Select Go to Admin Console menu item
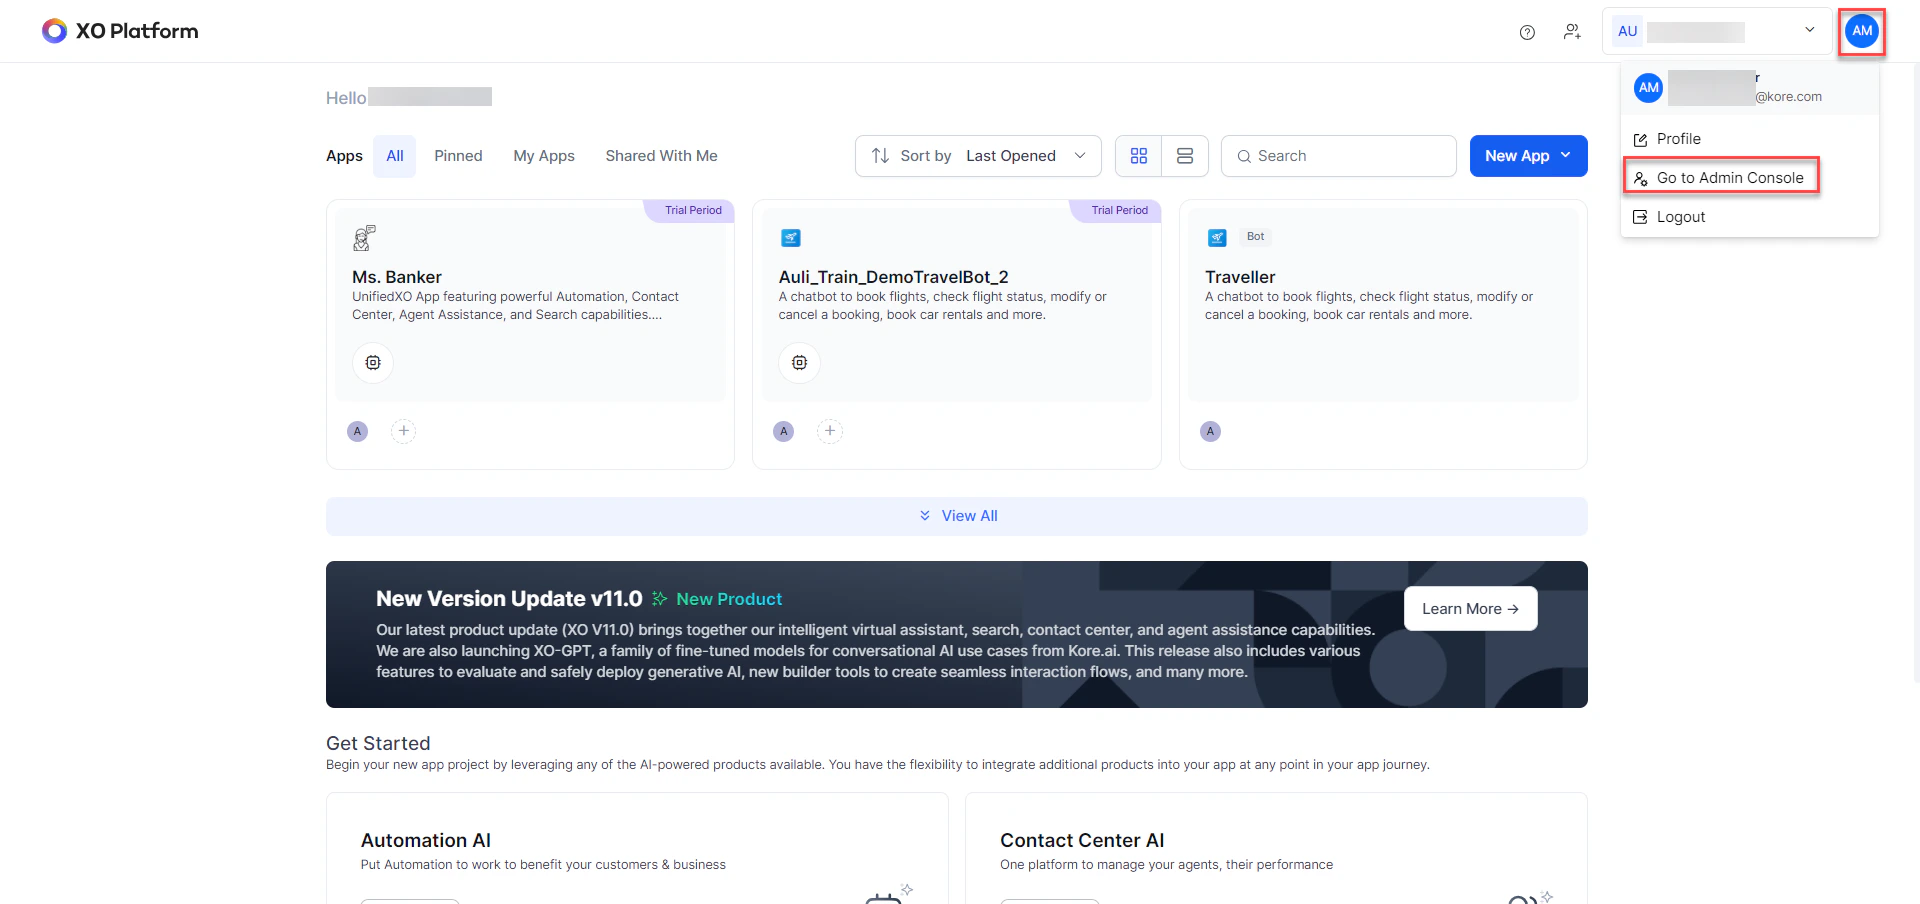1920x904 pixels. [x=1731, y=177]
